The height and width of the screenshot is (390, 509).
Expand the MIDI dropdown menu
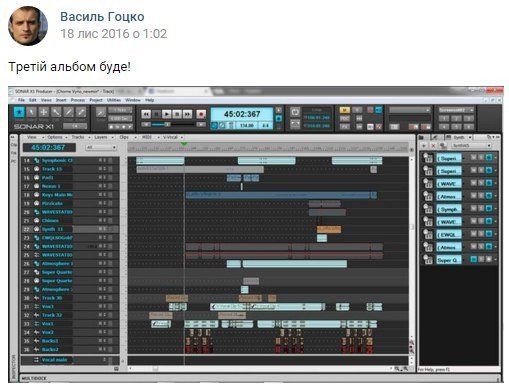pos(150,137)
